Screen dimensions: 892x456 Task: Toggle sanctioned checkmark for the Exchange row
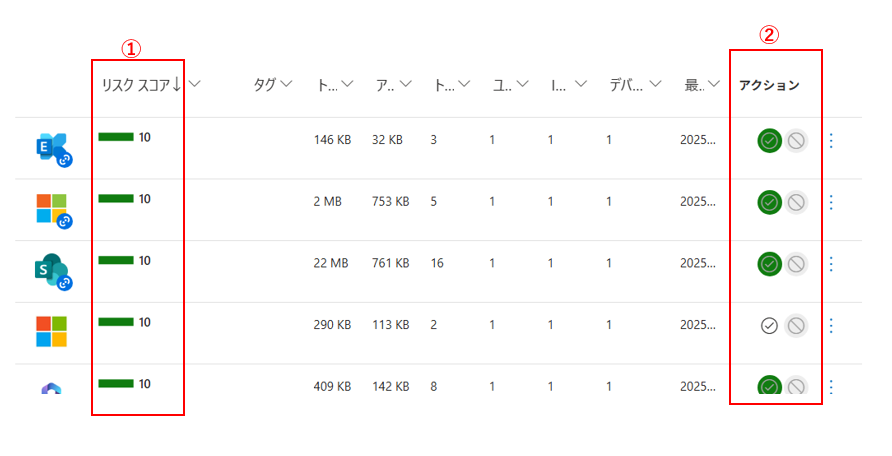point(769,140)
